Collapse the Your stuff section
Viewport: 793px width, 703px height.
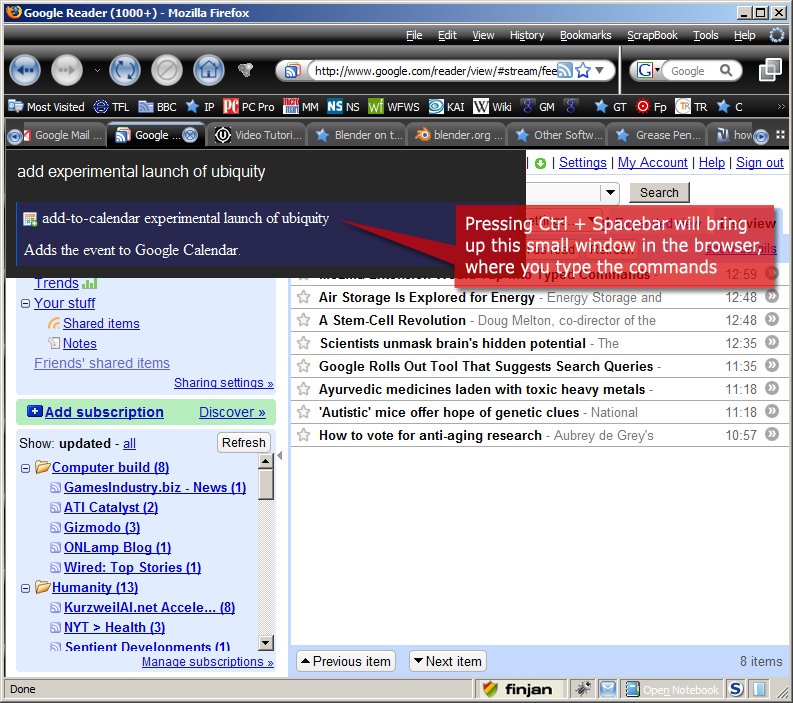coord(25,303)
